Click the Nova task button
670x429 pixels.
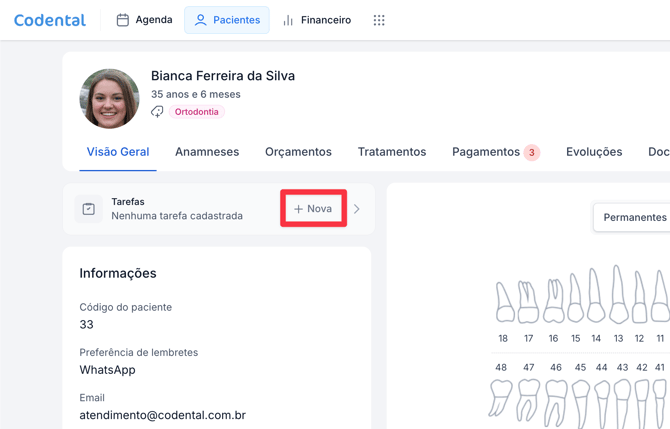[x=313, y=209]
